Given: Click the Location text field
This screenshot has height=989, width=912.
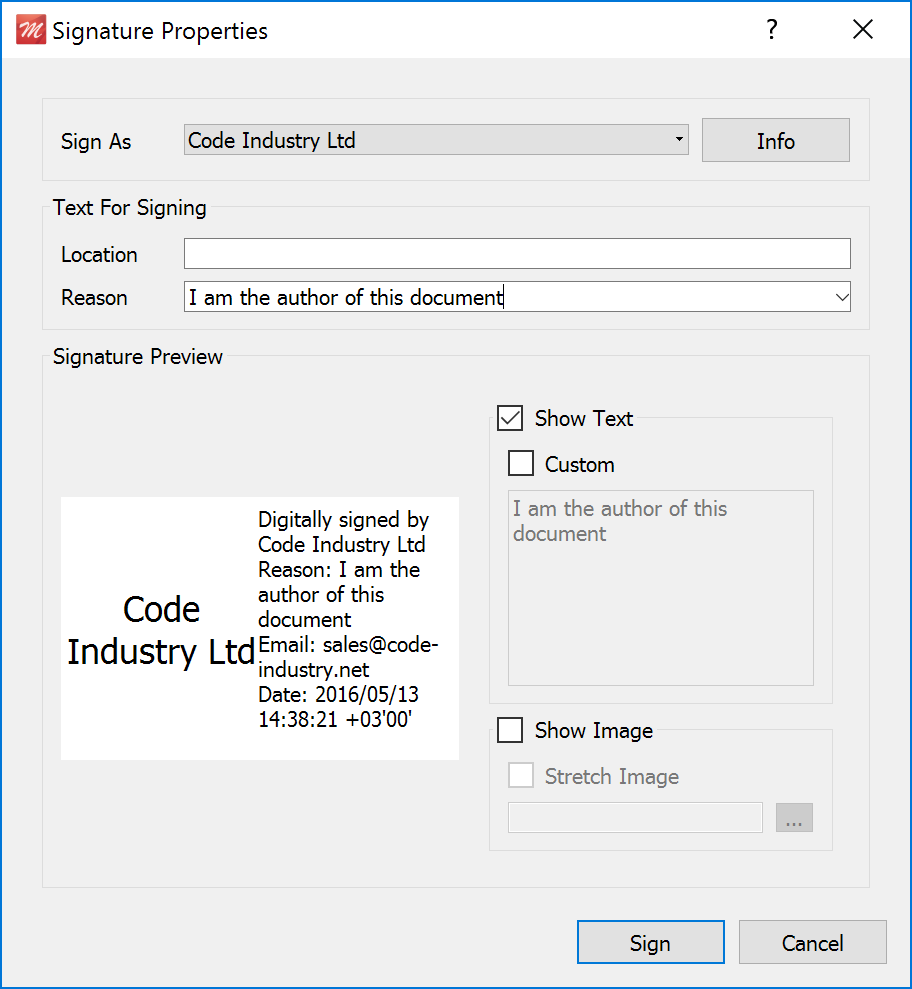Looking at the screenshot, I should pos(516,254).
